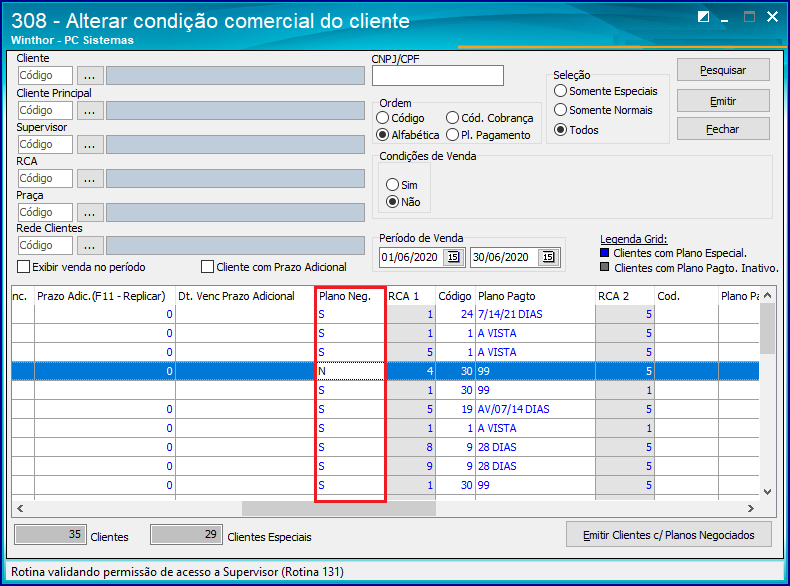790x586 pixels.
Task: Click Cliente Principal Código input field
Action: click(45, 110)
